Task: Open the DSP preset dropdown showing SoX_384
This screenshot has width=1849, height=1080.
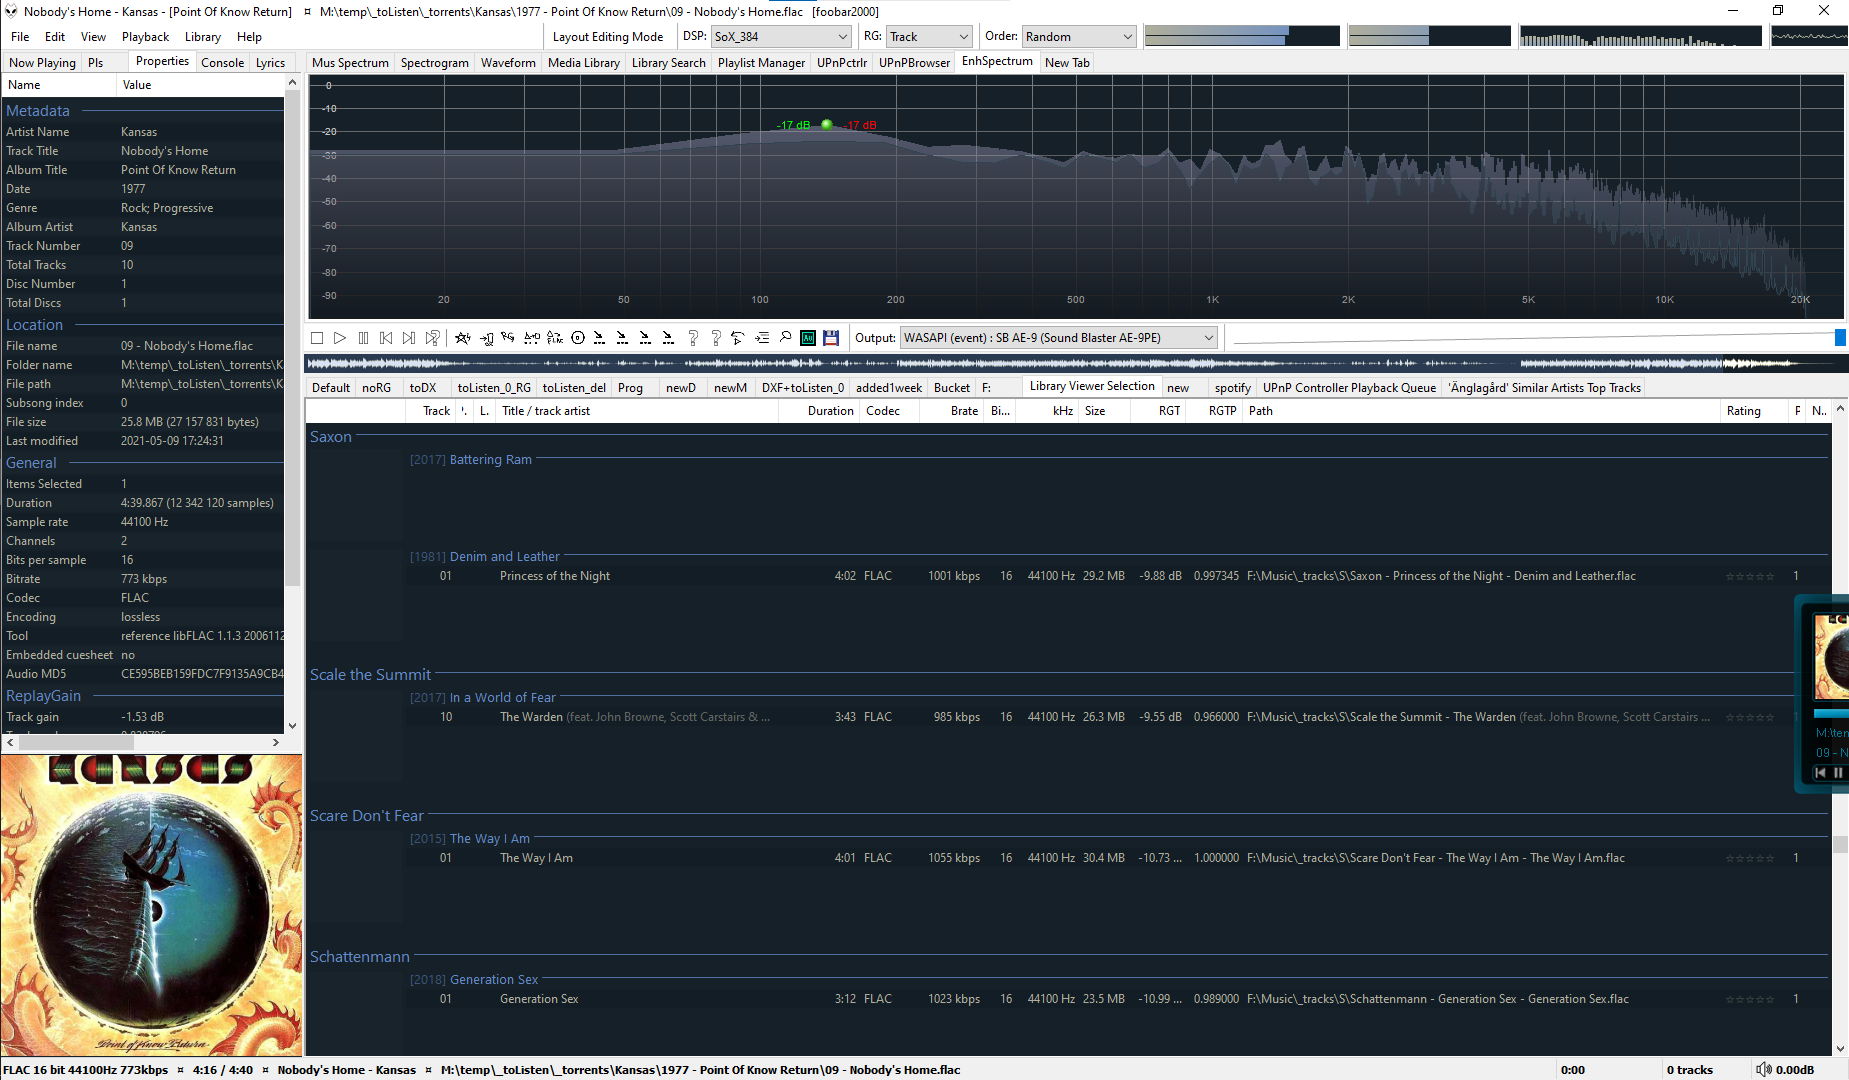Action: tap(780, 37)
